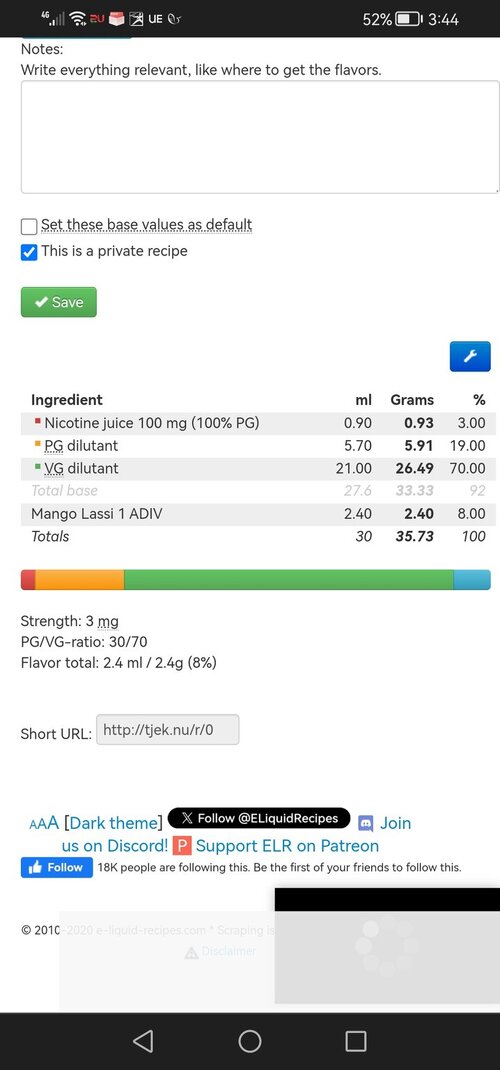The width and height of the screenshot is (500, 1070).
Task: Click the green VG segment of ratio bar
Action: 289,579
